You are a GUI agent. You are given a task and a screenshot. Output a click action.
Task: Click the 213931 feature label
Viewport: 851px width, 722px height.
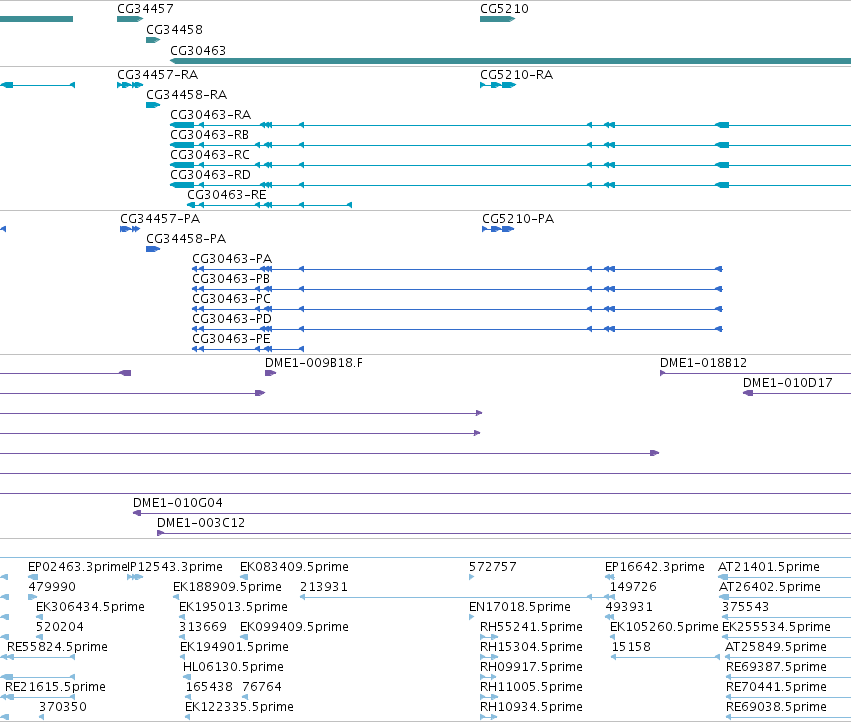tap(324, 587)
